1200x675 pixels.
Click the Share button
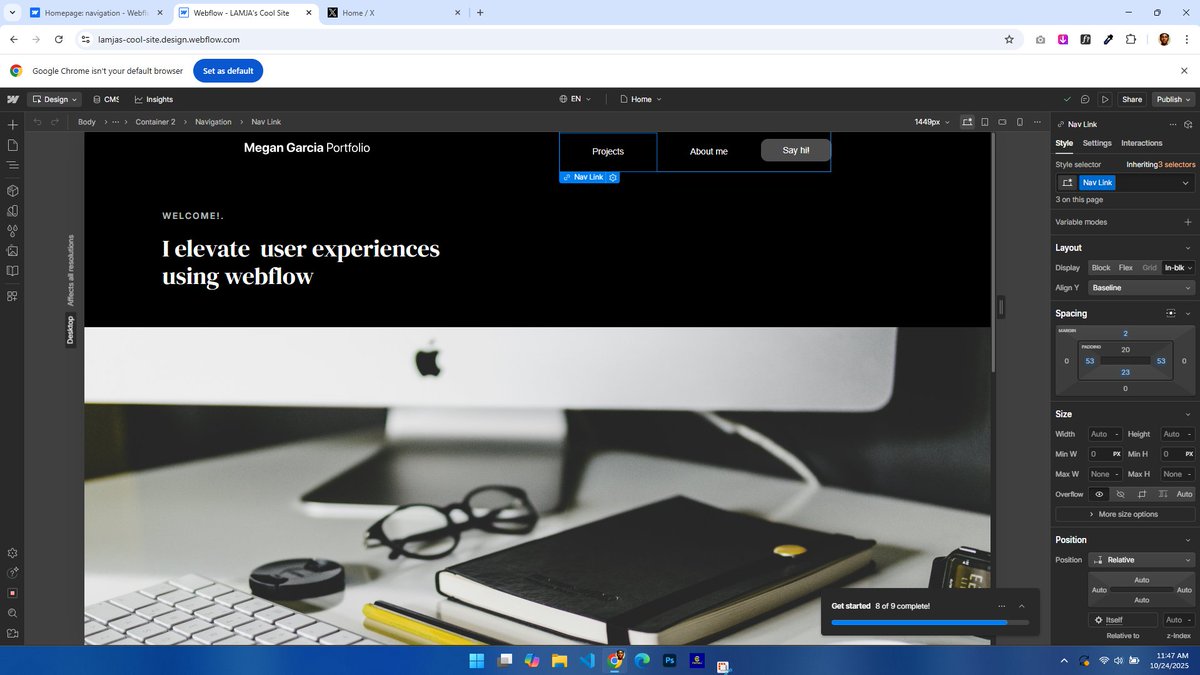pyautogui.click(x=1131, y=99)
